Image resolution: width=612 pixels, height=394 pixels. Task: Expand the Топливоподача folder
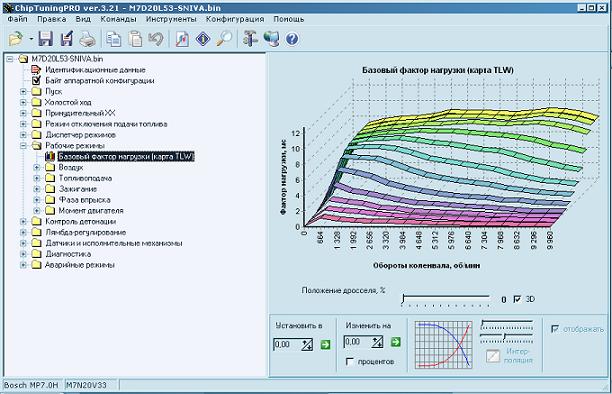(37, 178)
